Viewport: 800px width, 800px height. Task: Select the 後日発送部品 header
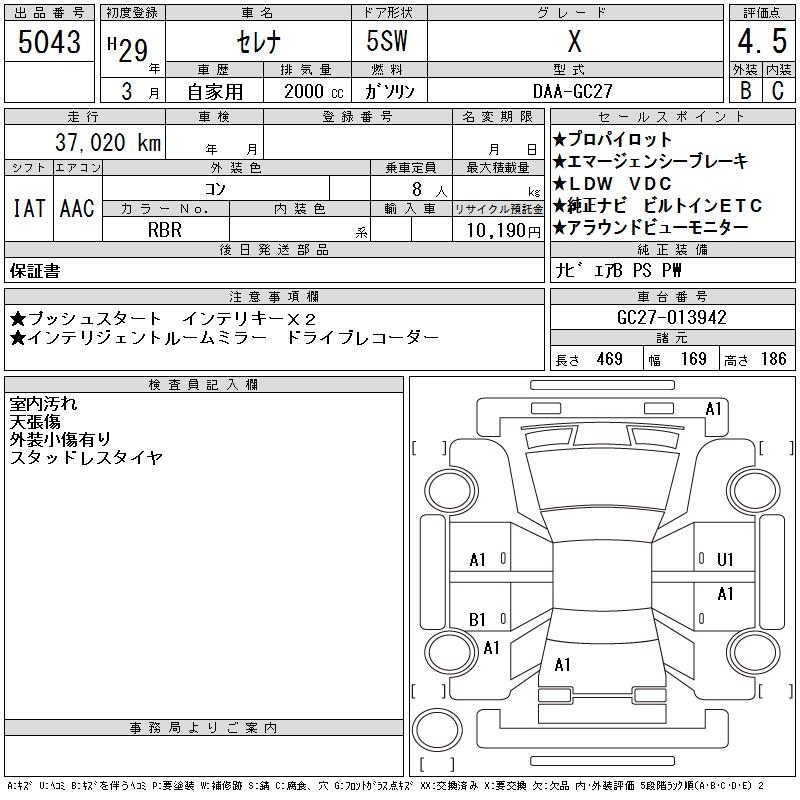(274, 249)
